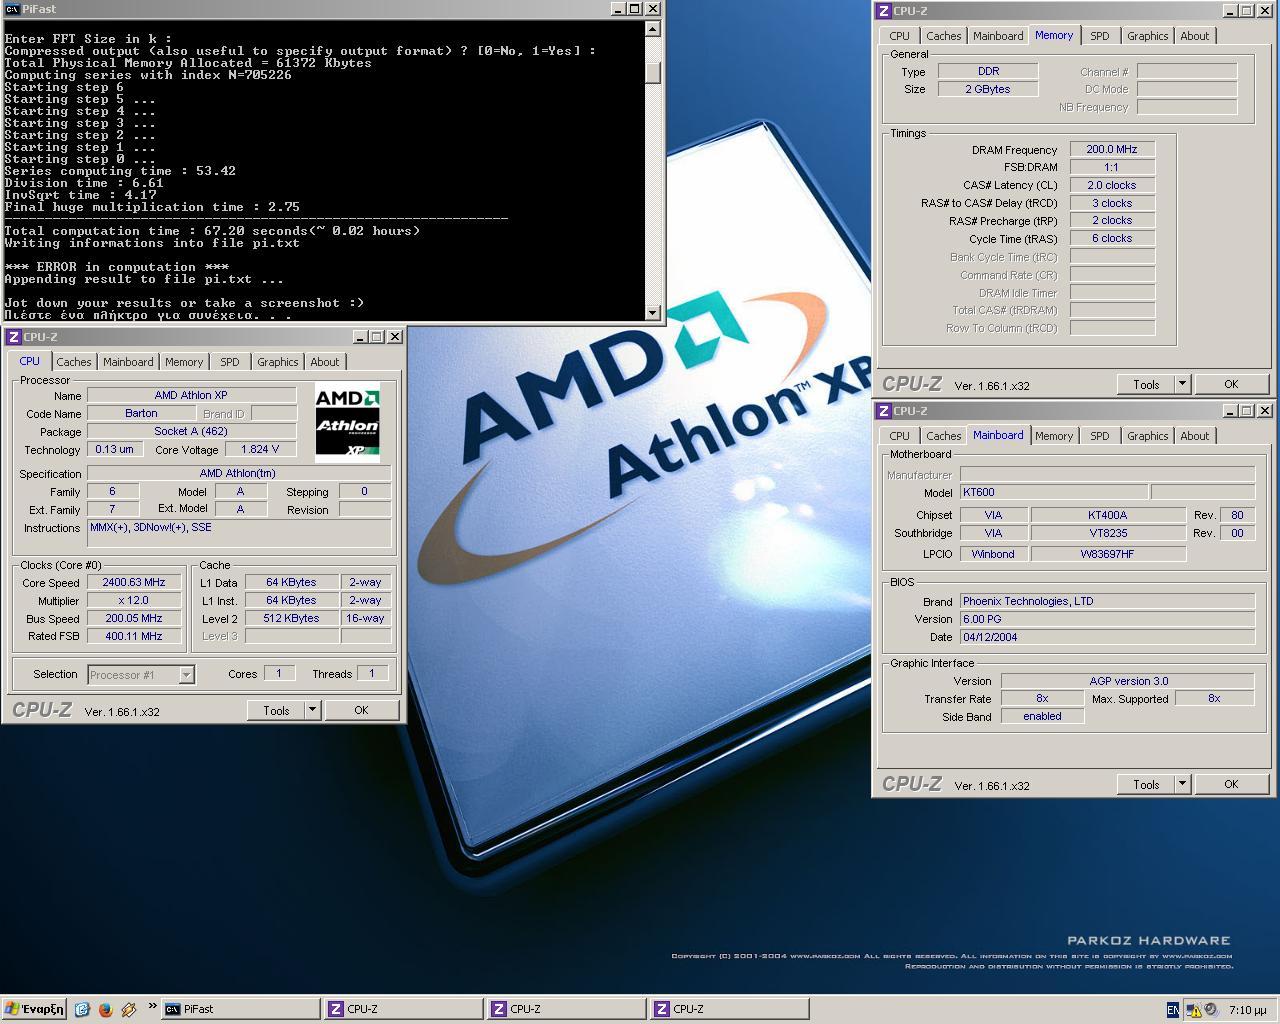This screenshot has width=1280, height=1024.
Task: Click the BIOS Date field 04/12/2004
Action: click(x=1107, y=637)
